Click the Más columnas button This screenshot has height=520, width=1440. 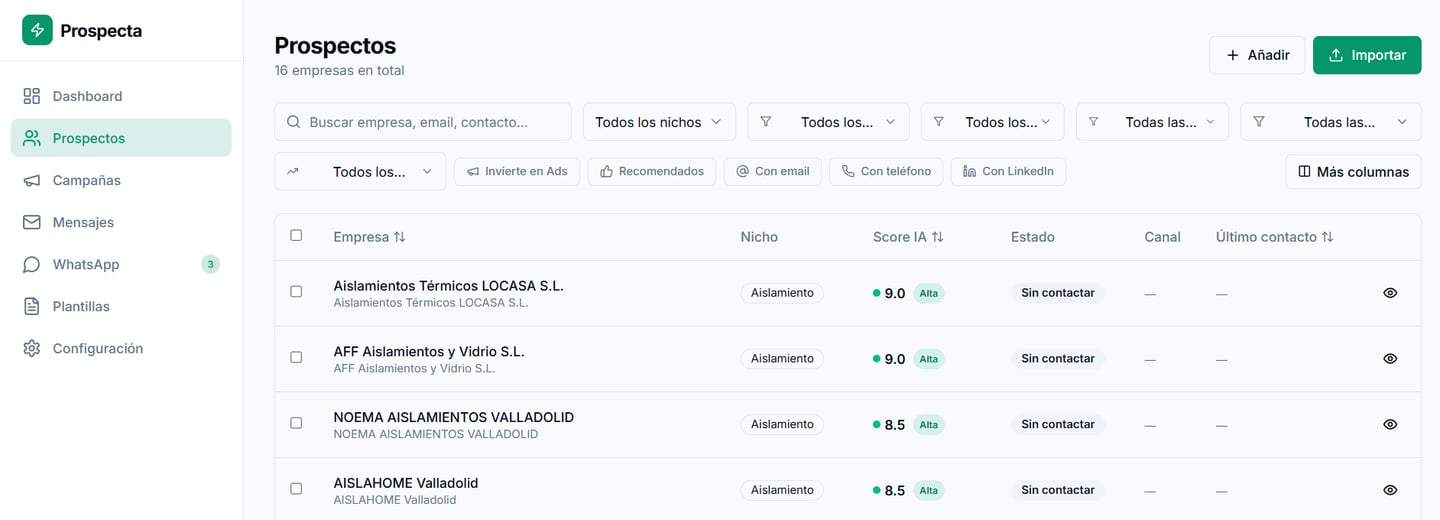(1353, 171)
